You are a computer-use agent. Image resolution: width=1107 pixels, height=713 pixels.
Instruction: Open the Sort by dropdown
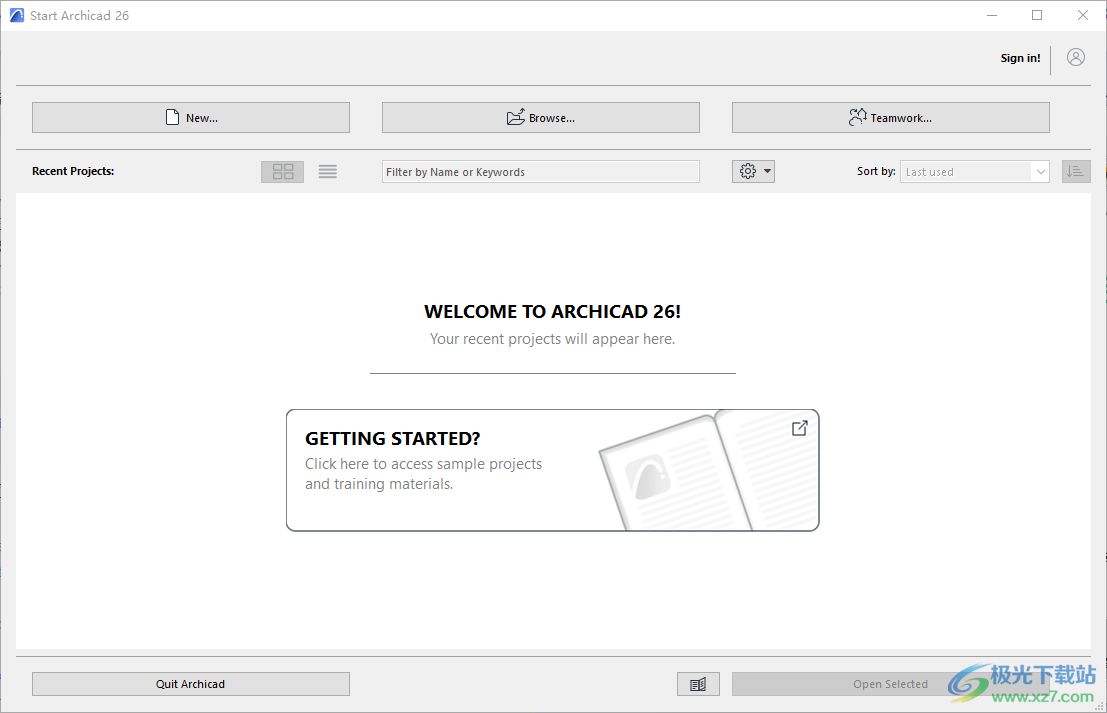(974, 171)
